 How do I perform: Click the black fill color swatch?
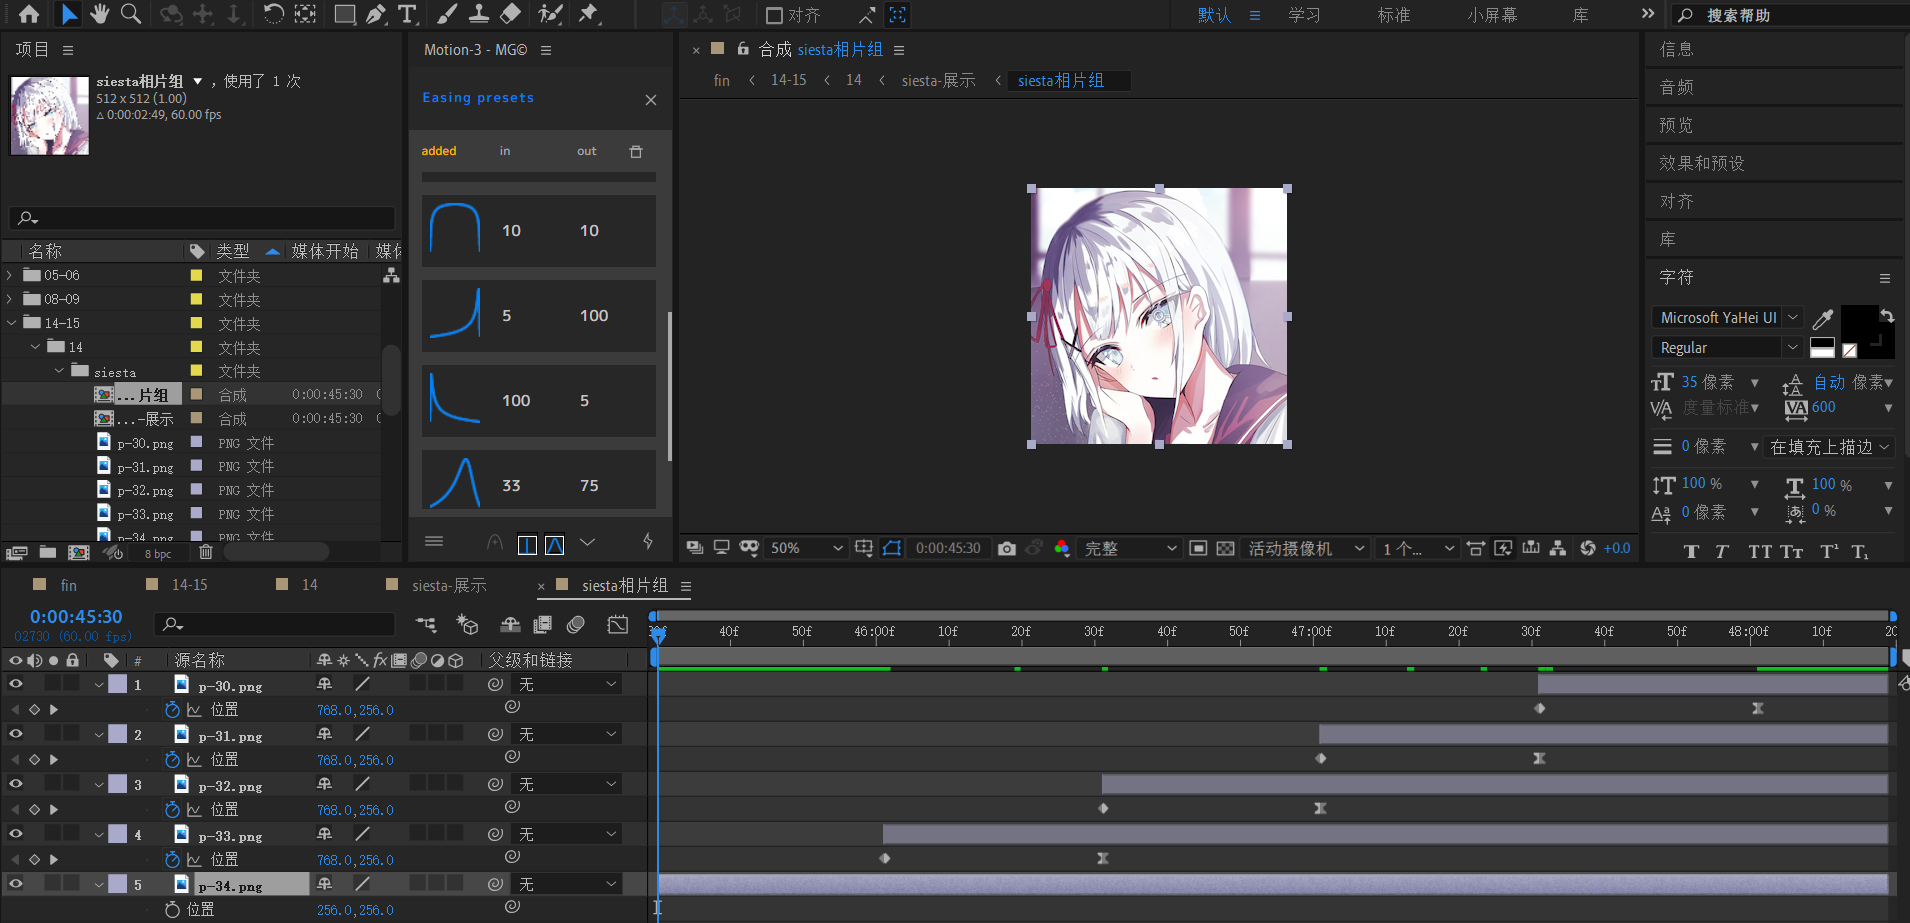(x=1859, y=322)
